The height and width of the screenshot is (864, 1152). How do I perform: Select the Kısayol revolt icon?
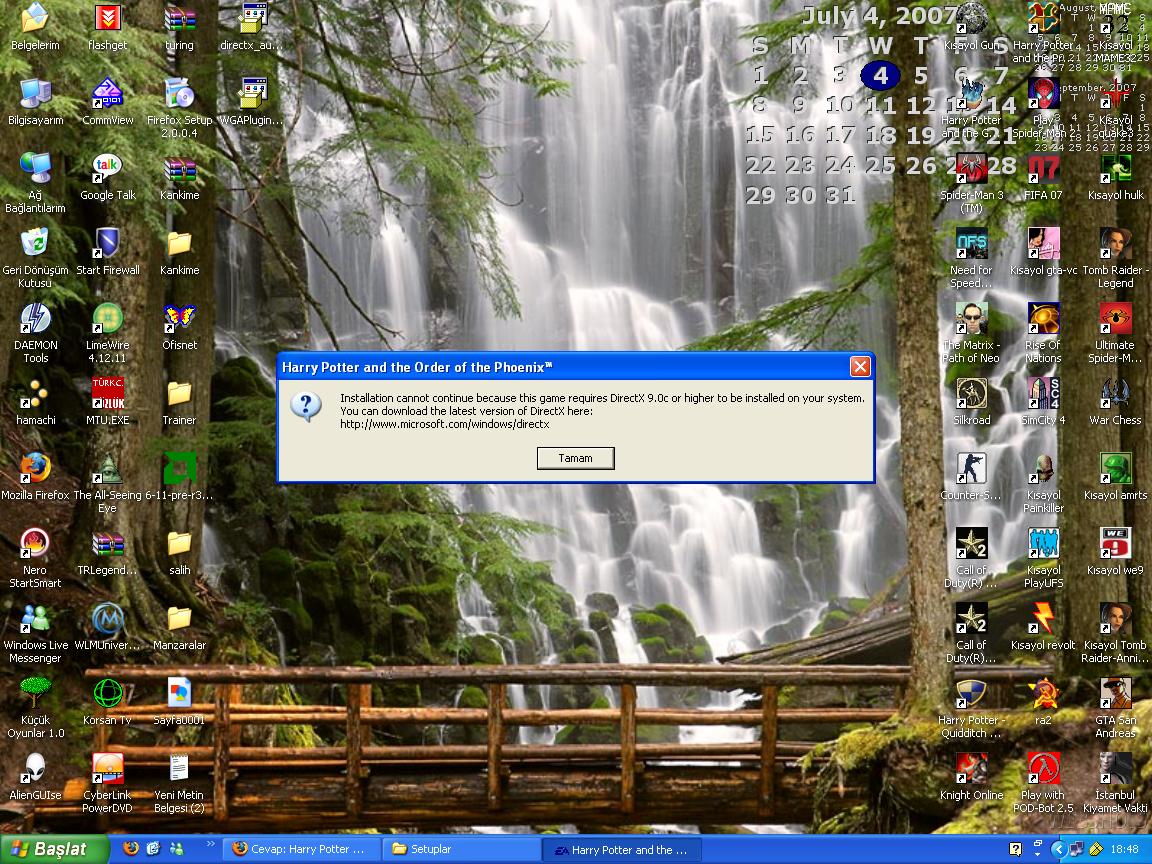tap(1043, 627)
